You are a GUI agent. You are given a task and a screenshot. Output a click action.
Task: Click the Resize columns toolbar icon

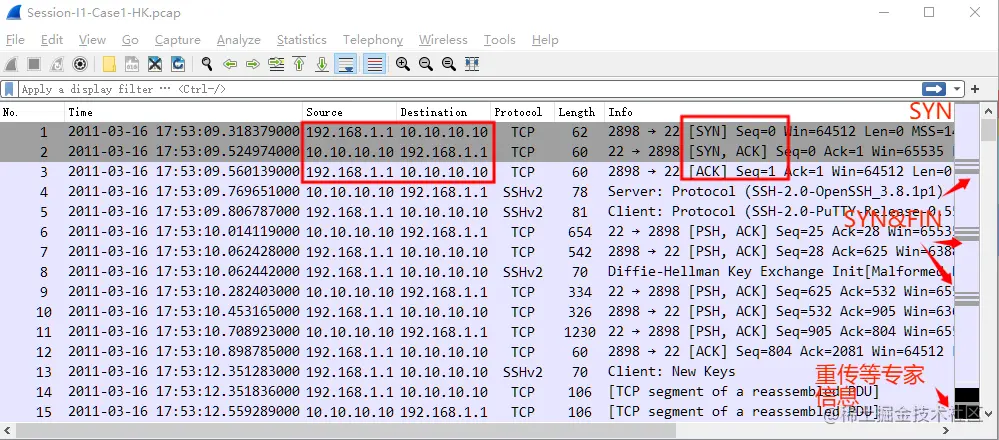coord(471,64)
